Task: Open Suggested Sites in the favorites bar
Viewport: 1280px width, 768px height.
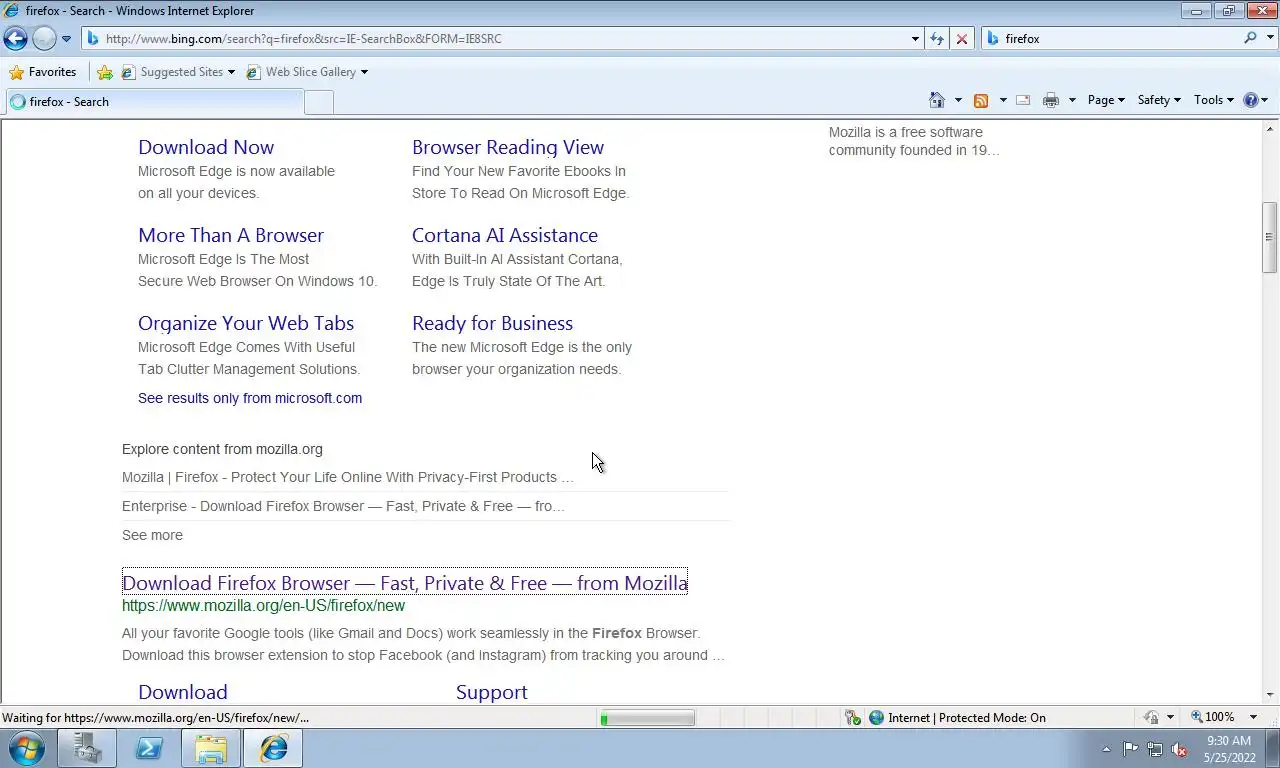Action: pos(178,72)
